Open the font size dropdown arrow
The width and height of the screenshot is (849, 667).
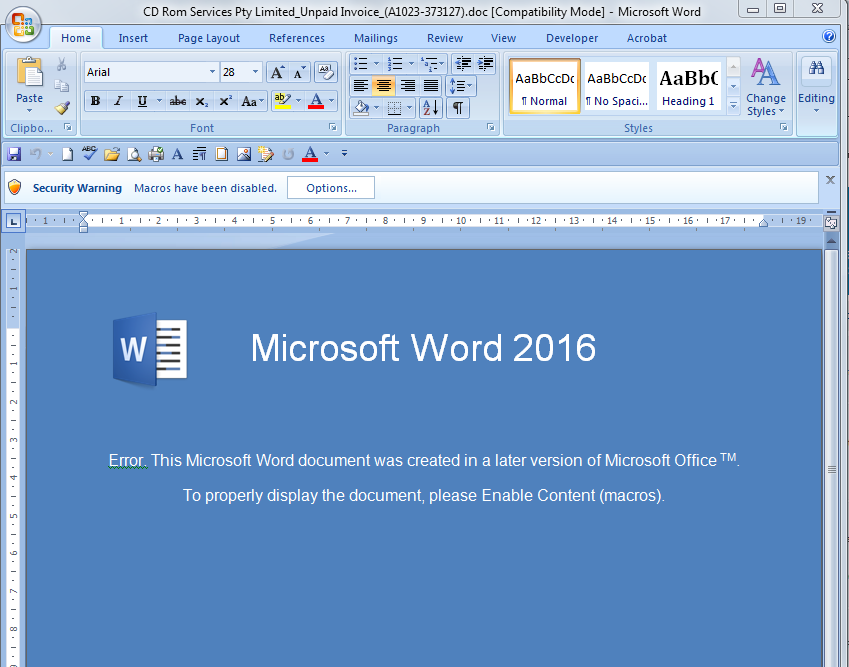pyautogui.click(x=255, y=72)
